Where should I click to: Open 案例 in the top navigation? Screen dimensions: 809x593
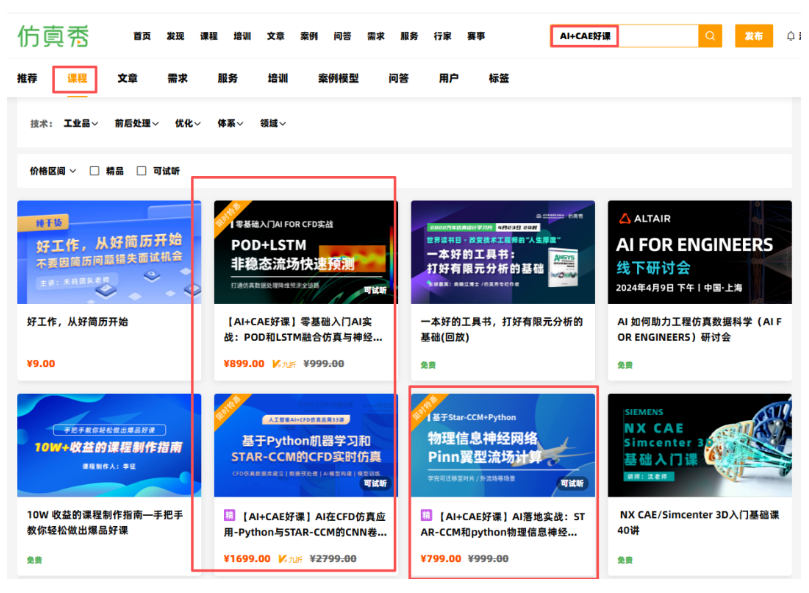[x=309, y=36]
